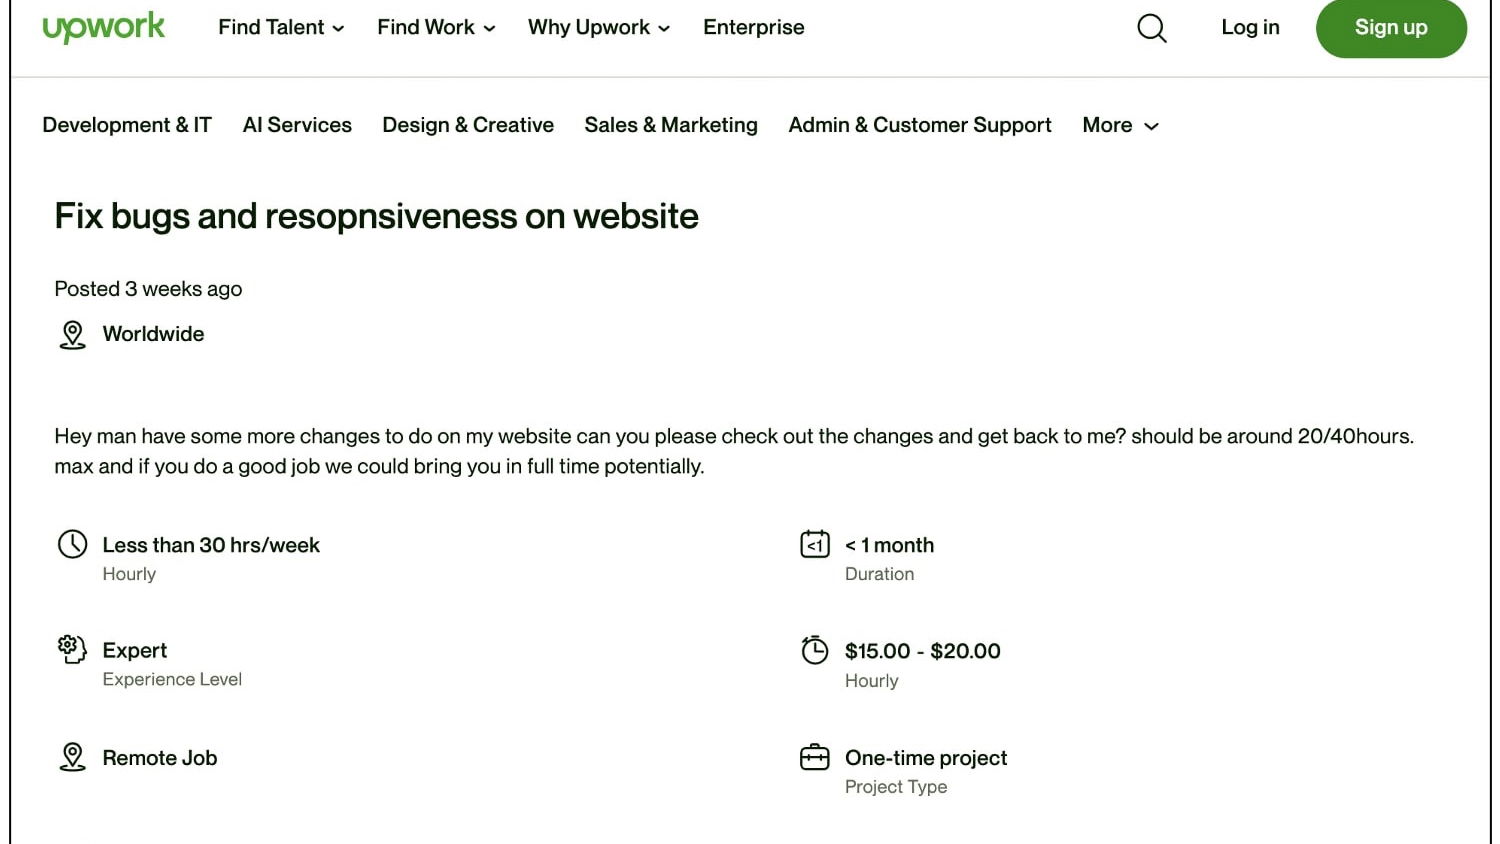Click the job title heading
Screen dimensions: 1500x844
[376, 216]
